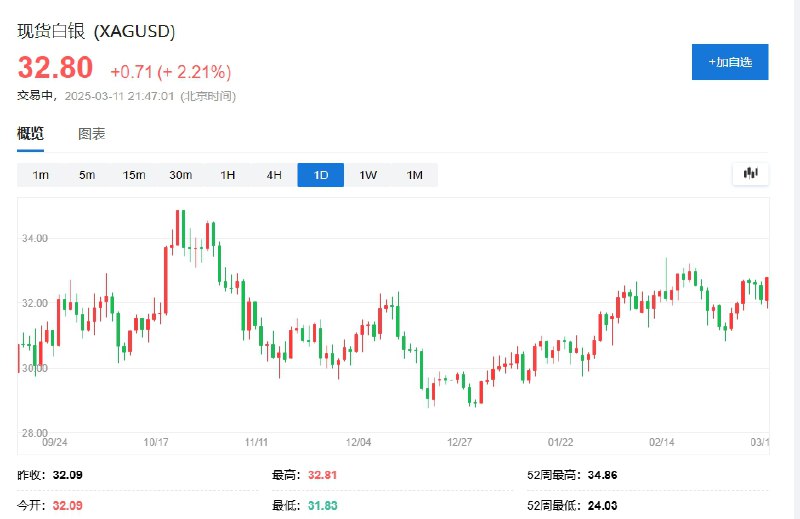The height and width of the screenshot is (519, 800).
Task: Click the 12/27 date axis label
Action: [x=459, y=442]
